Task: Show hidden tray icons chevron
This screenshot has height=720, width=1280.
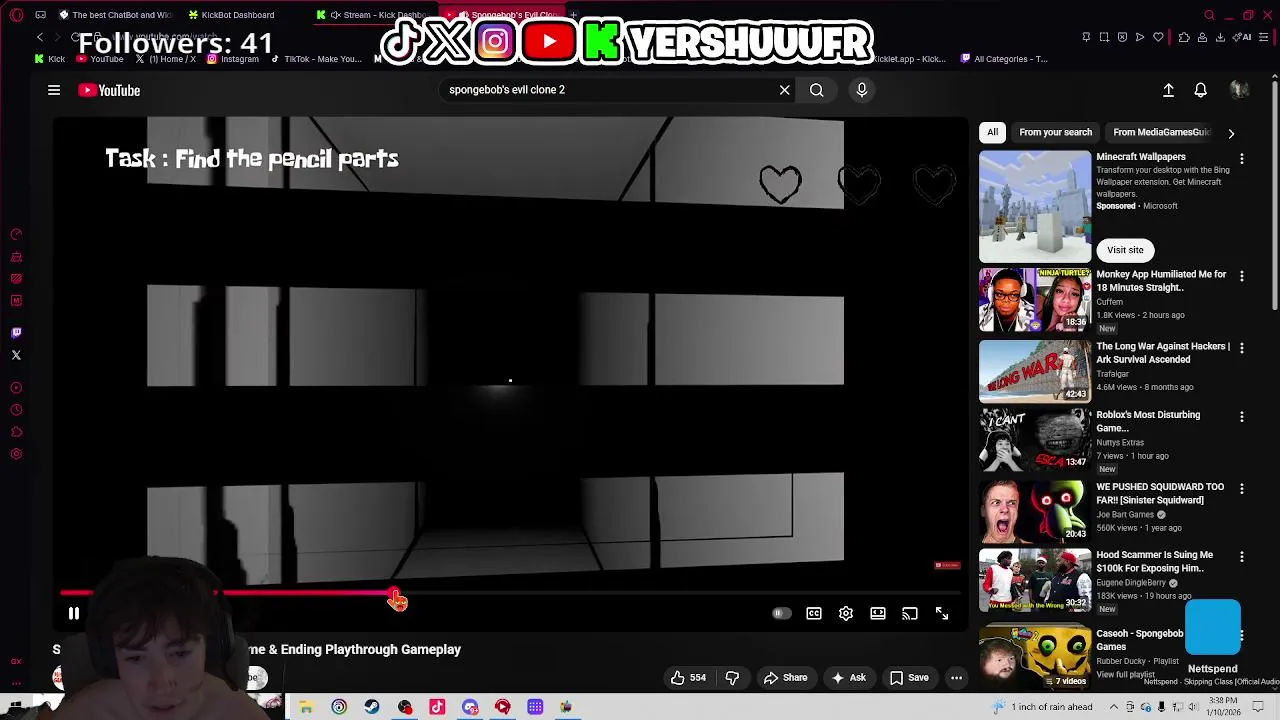Action: 1113,707
